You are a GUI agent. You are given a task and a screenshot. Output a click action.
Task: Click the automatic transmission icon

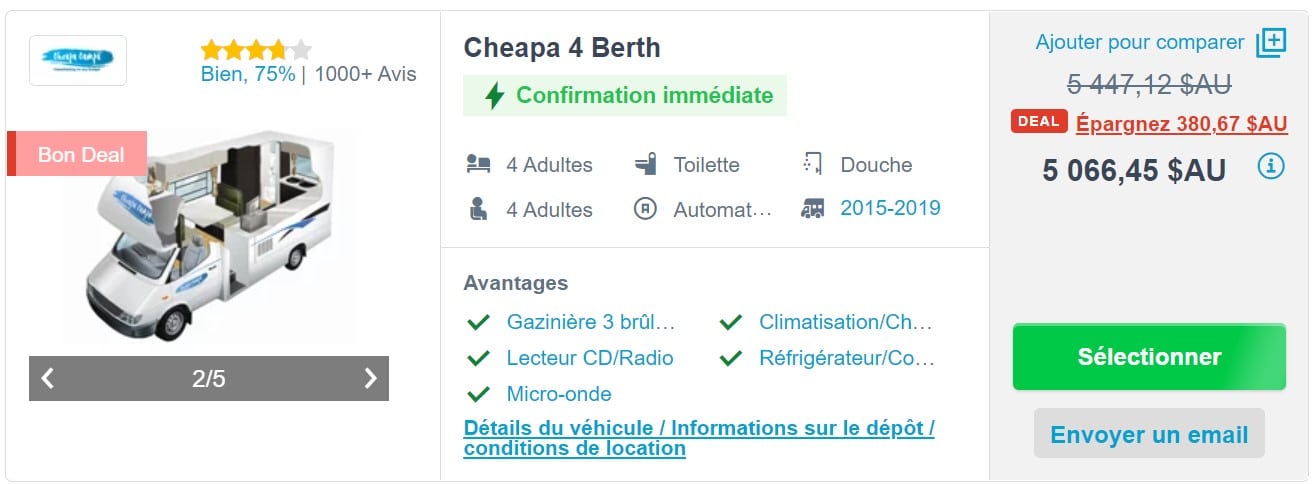point(646,209)
